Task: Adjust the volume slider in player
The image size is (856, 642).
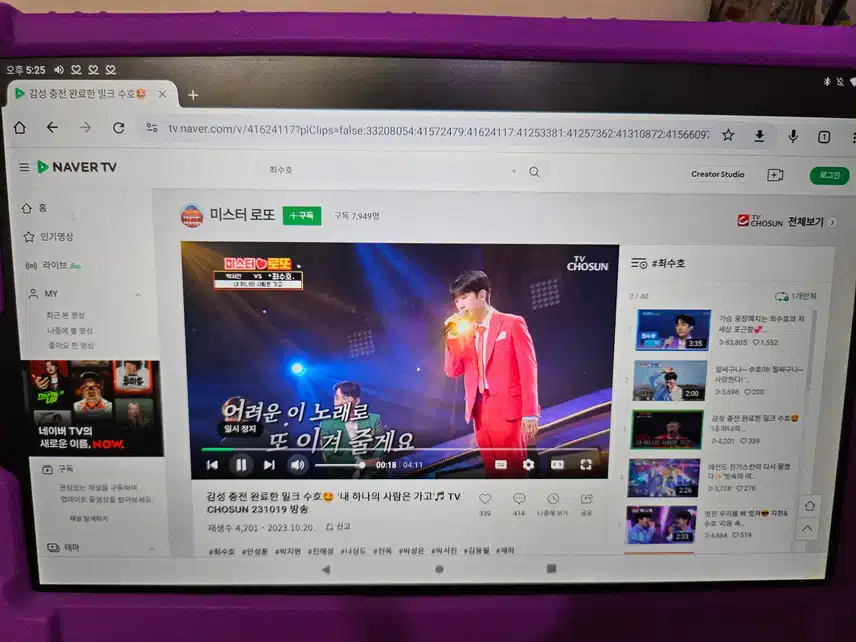Action: [x=340, y=465]
